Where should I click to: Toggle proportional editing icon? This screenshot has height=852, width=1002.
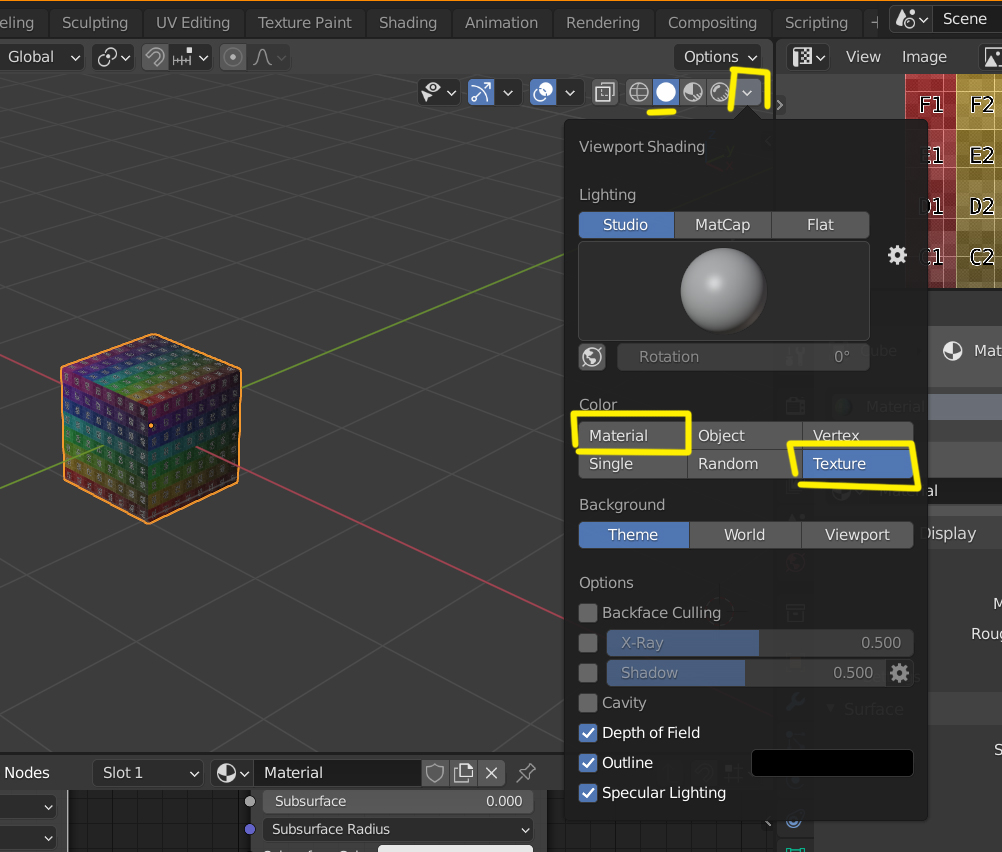pos(233,58)
